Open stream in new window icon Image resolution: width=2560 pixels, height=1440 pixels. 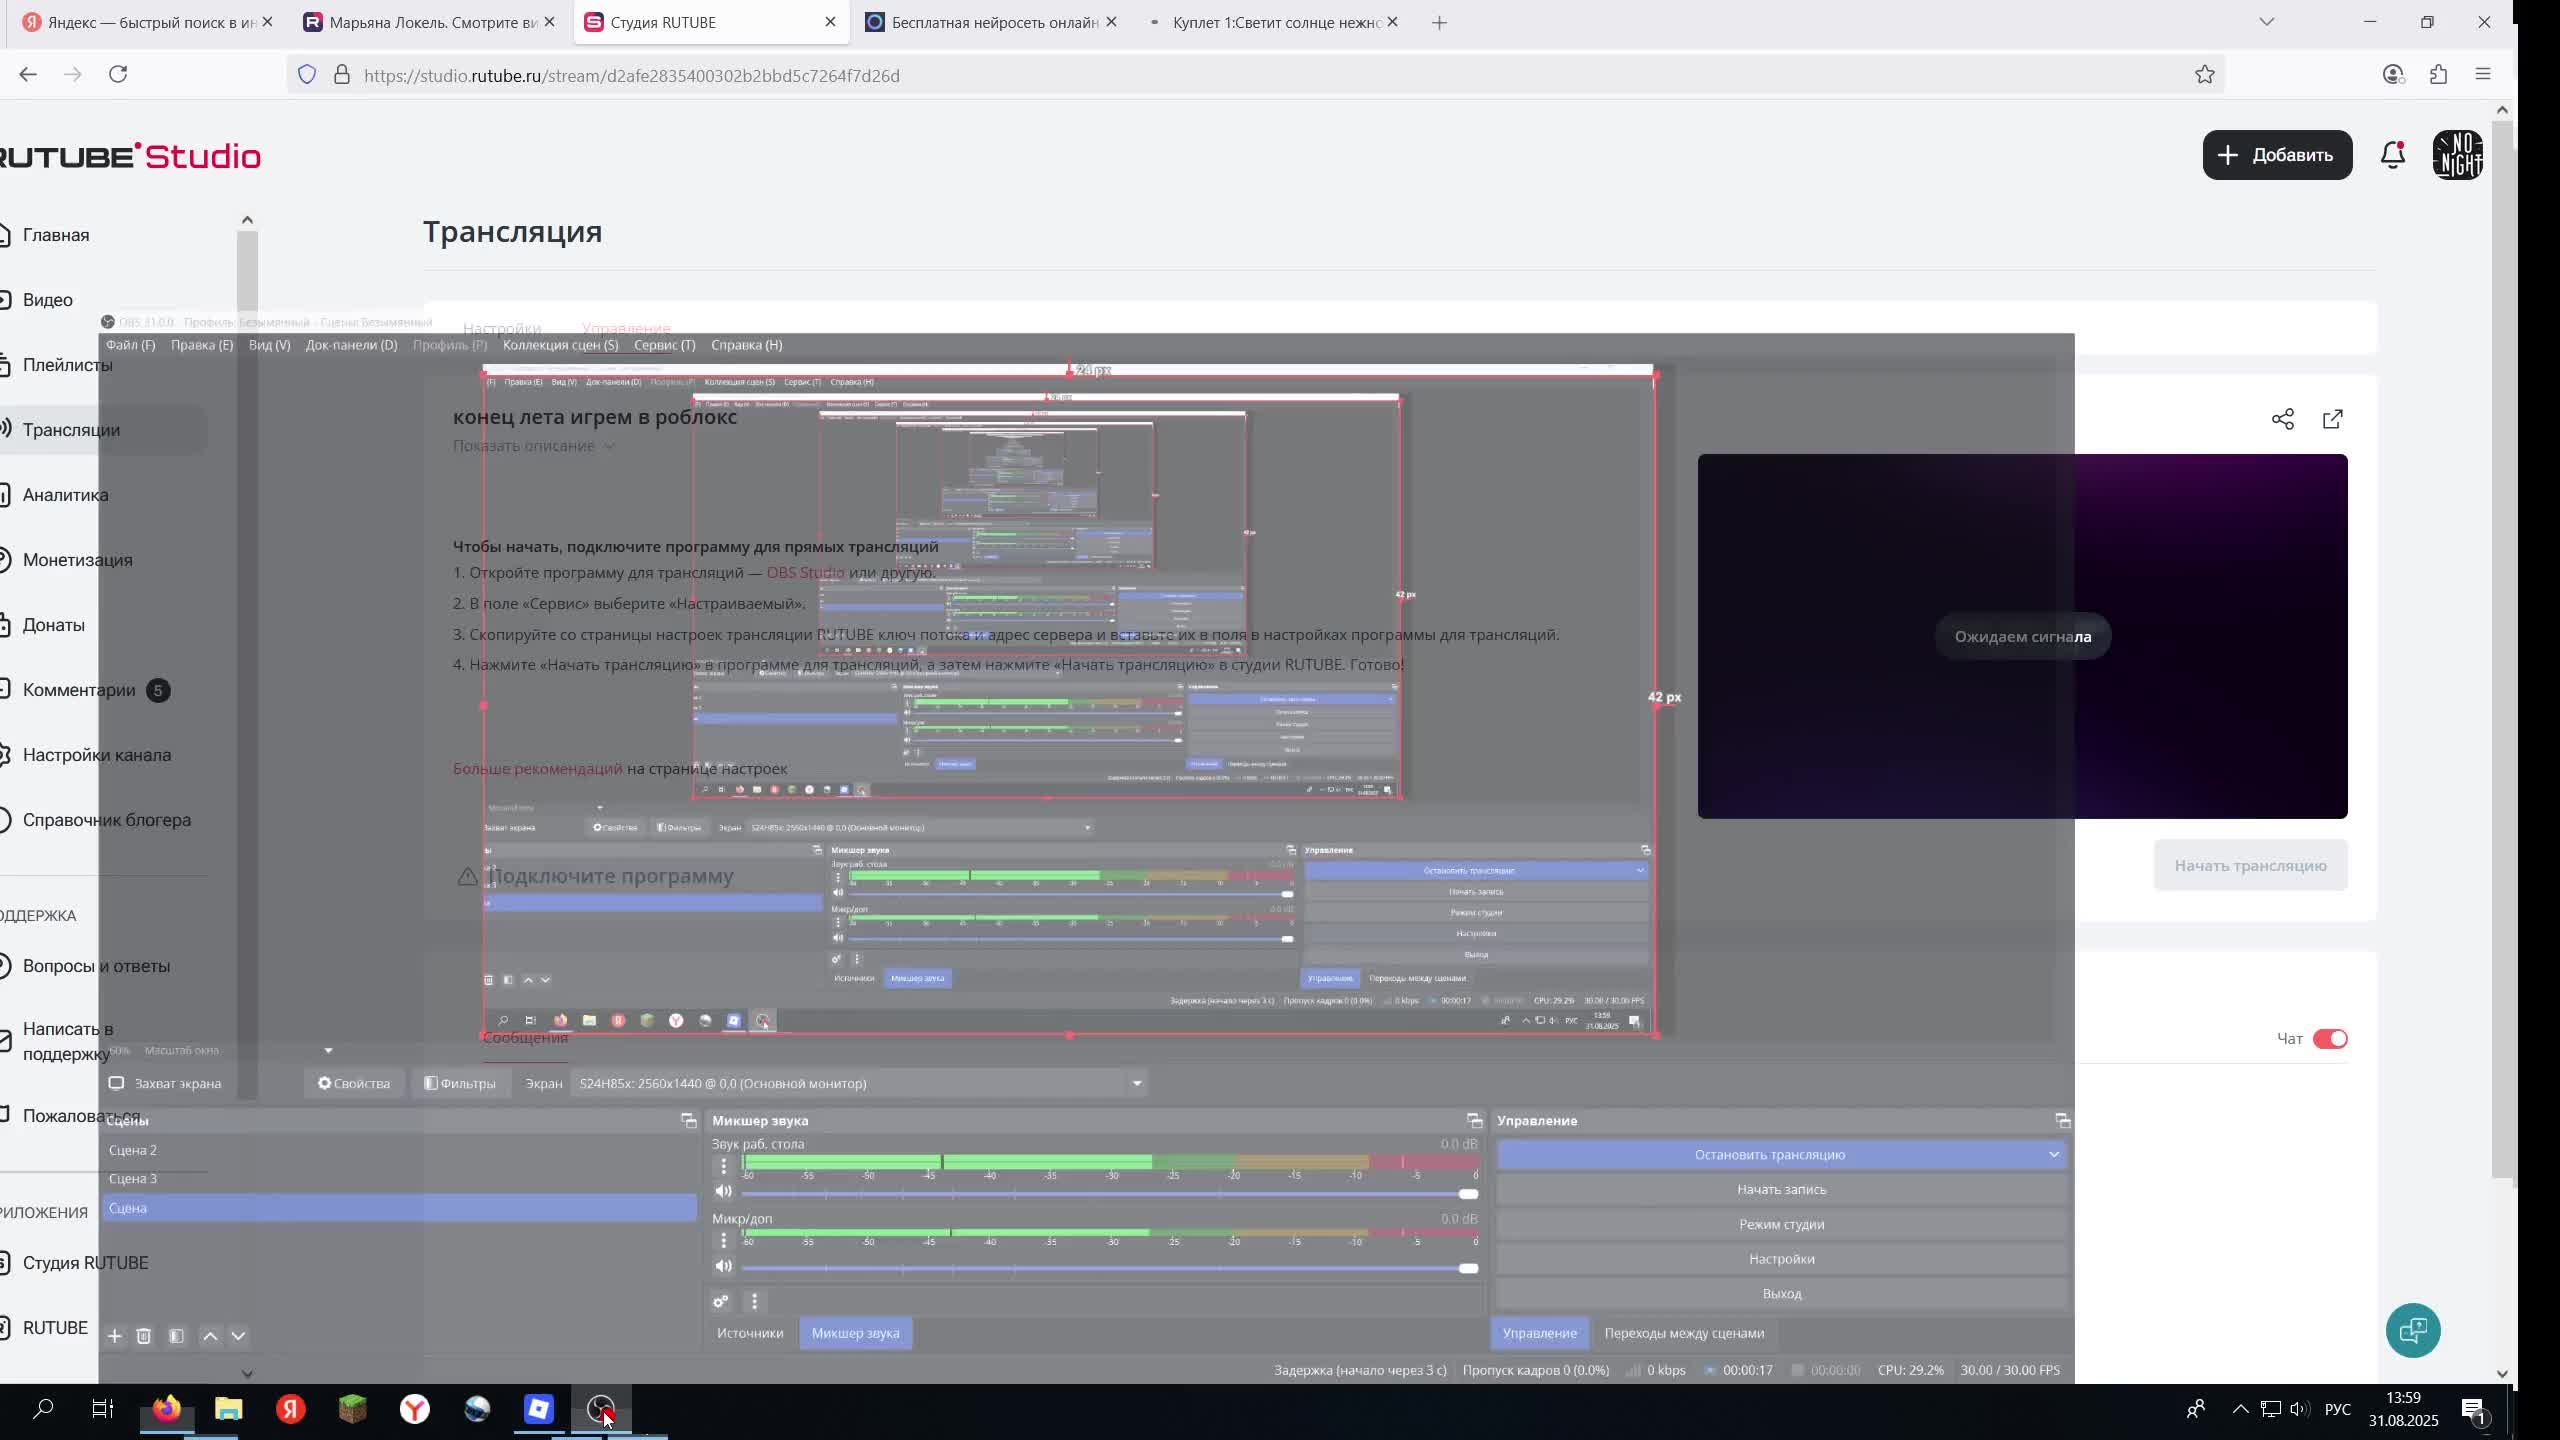(x=2332, y=419)
